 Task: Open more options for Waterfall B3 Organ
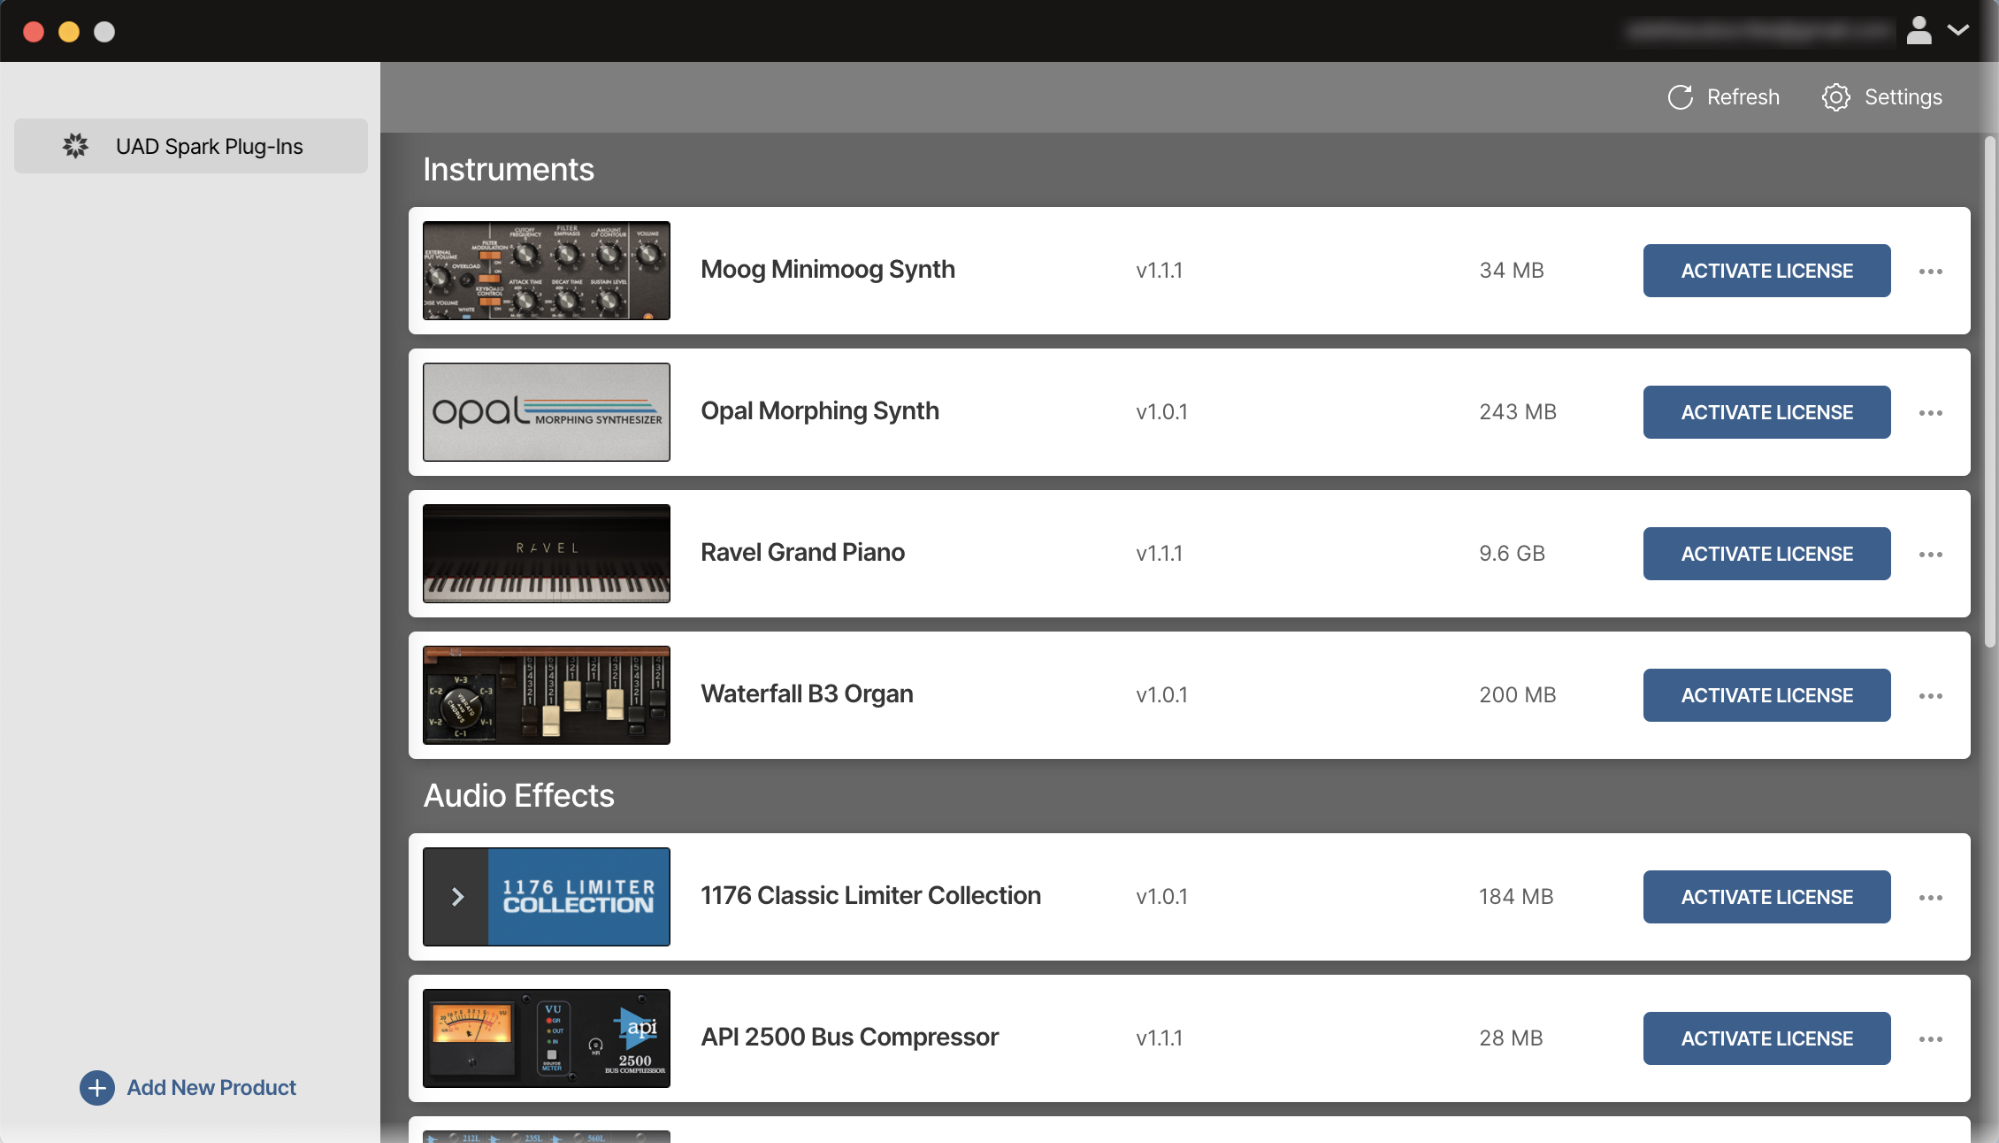point(1930,695)
